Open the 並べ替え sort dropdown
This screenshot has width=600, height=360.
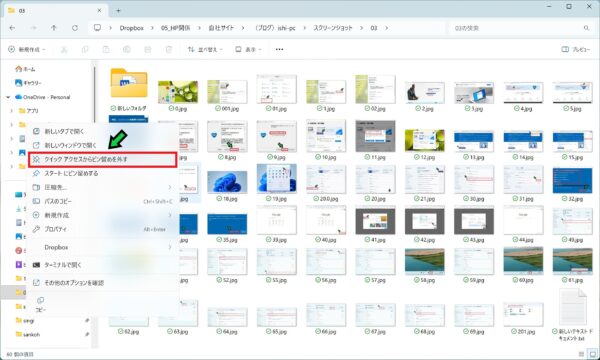205,49
